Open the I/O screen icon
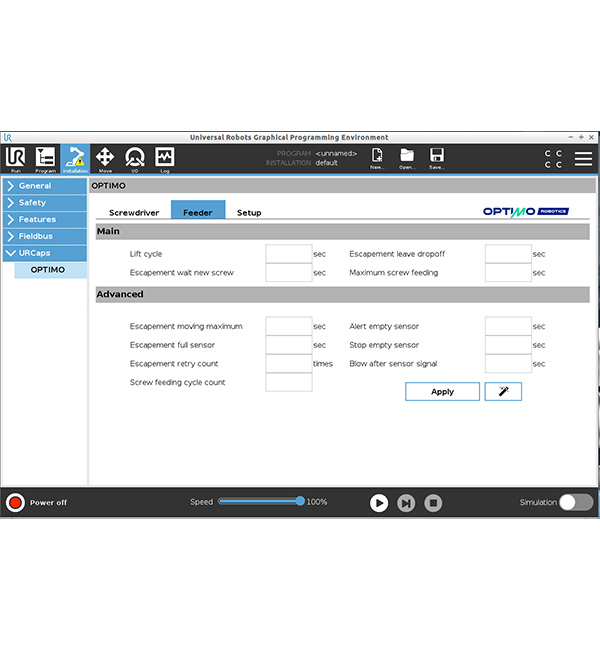The image size is (600, 650). pos(135,159)
